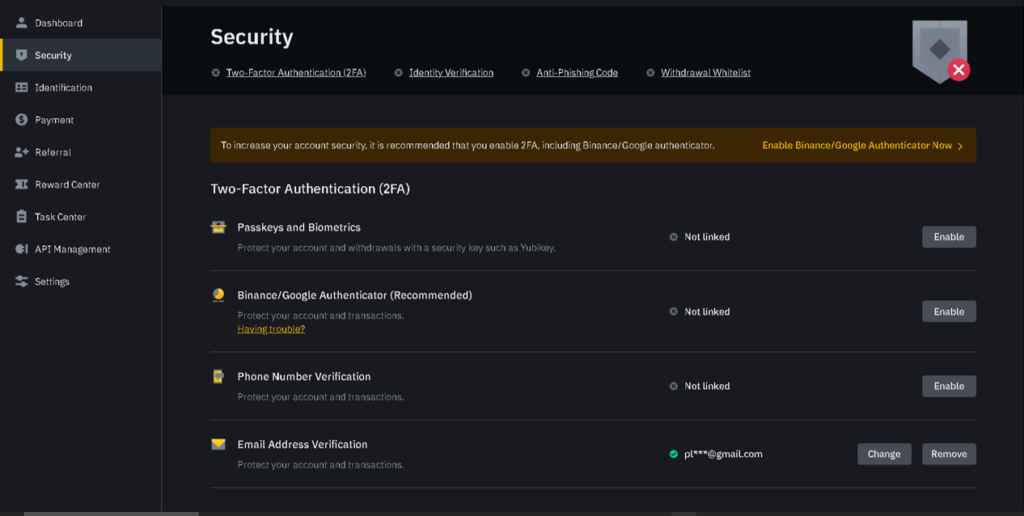Click the Not linked icon in Authenticator row
The width and height of the screenshot is (1024, 516).
click(x=673, y=312)
